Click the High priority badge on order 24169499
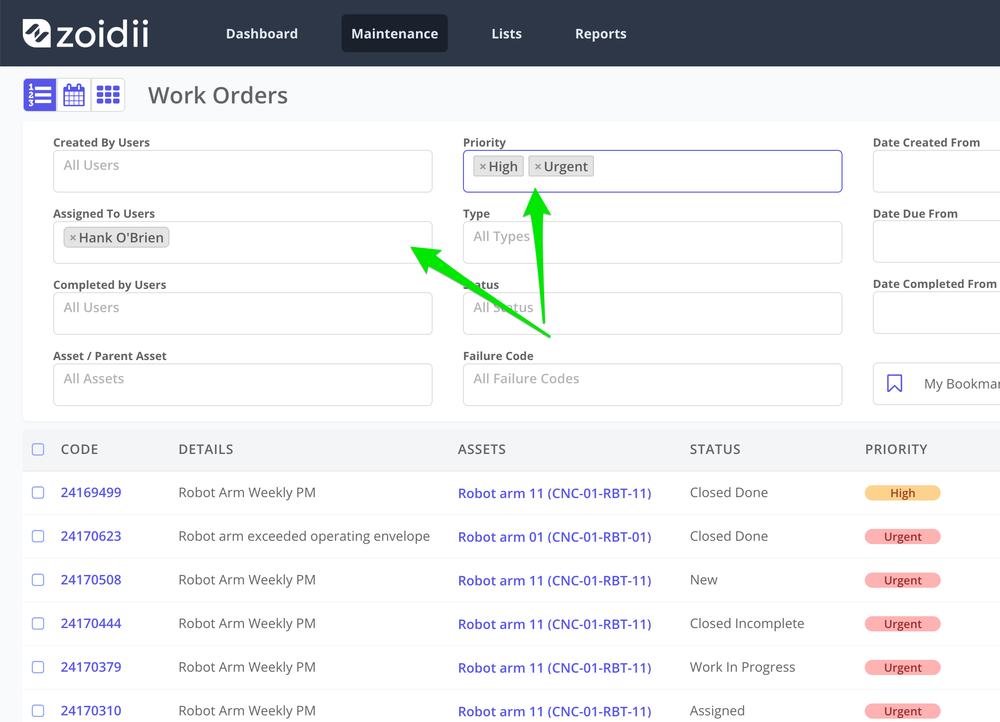Viewport: 1000px width, 722px height. coord(902,493)
